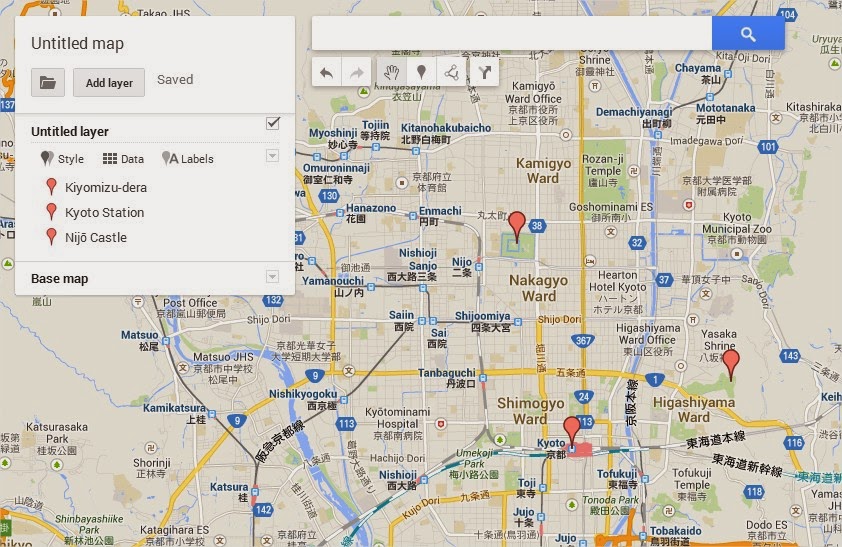842x547 pixels.
Task: Click the Undo arrow tool
Action: [x=326, y=72]
